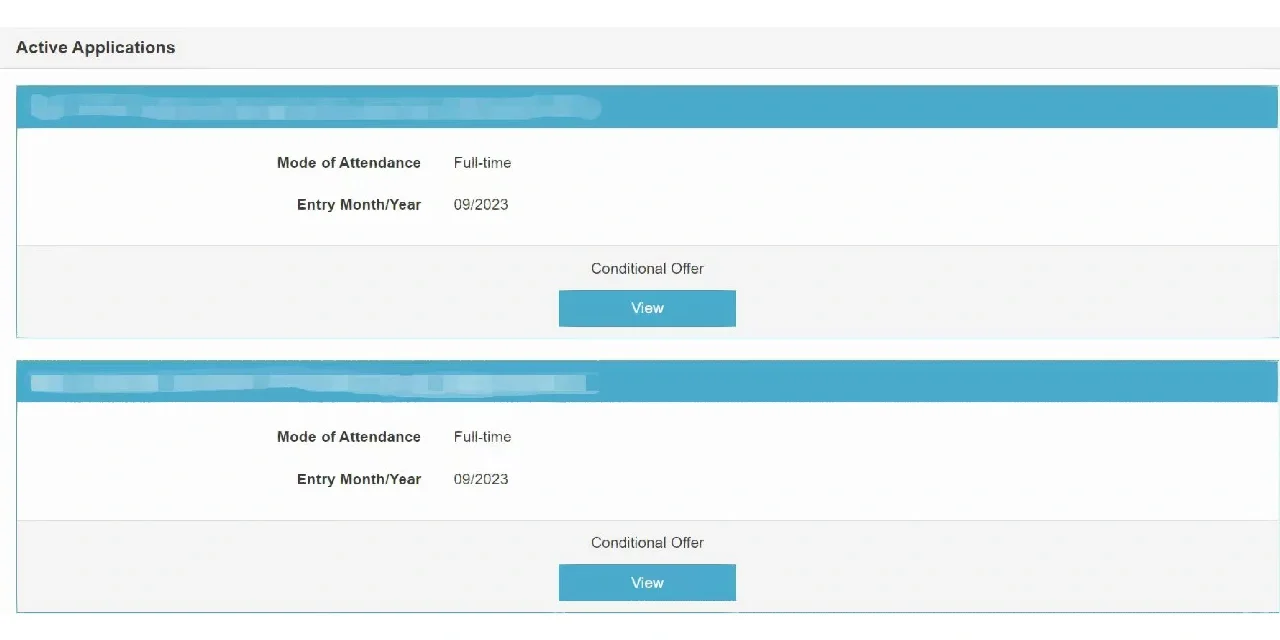Click the Active Applications heading
Screen dimensions: 1280x640
[x=96, y=47]
